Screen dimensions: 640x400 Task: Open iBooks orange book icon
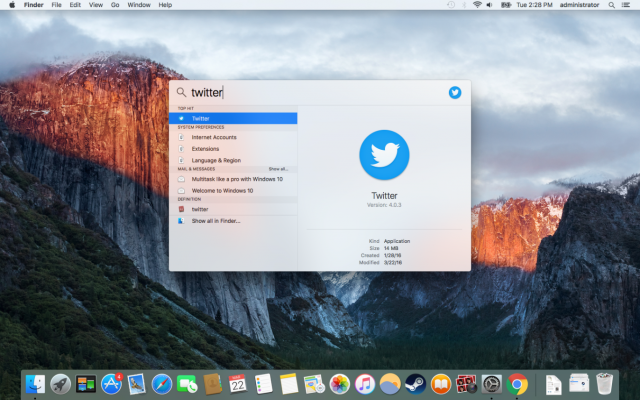pos(441,384)
